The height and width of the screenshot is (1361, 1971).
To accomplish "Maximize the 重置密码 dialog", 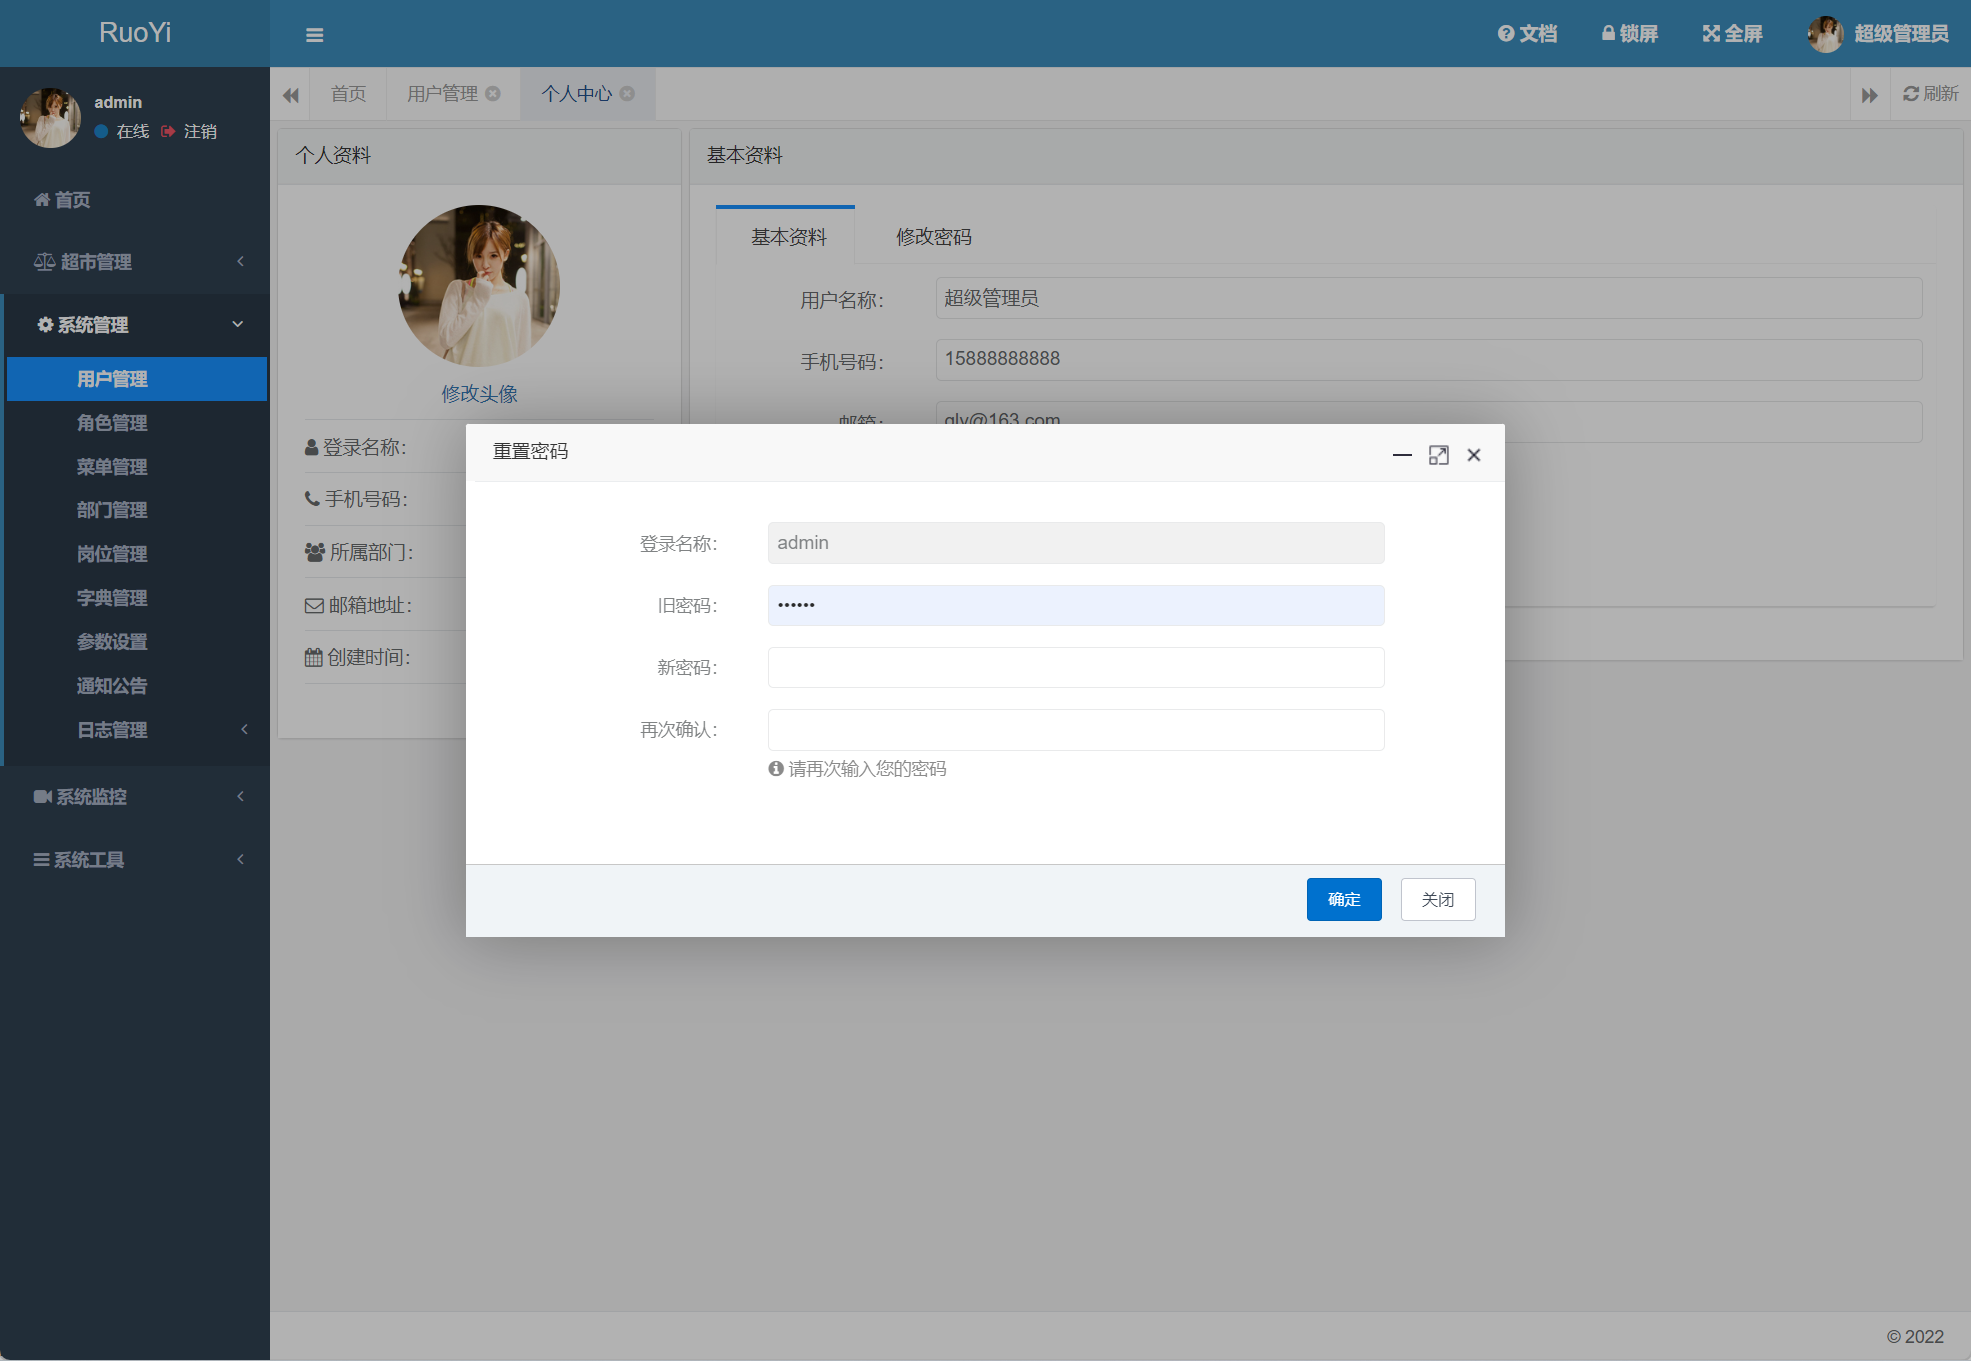I will [1438, 455].
